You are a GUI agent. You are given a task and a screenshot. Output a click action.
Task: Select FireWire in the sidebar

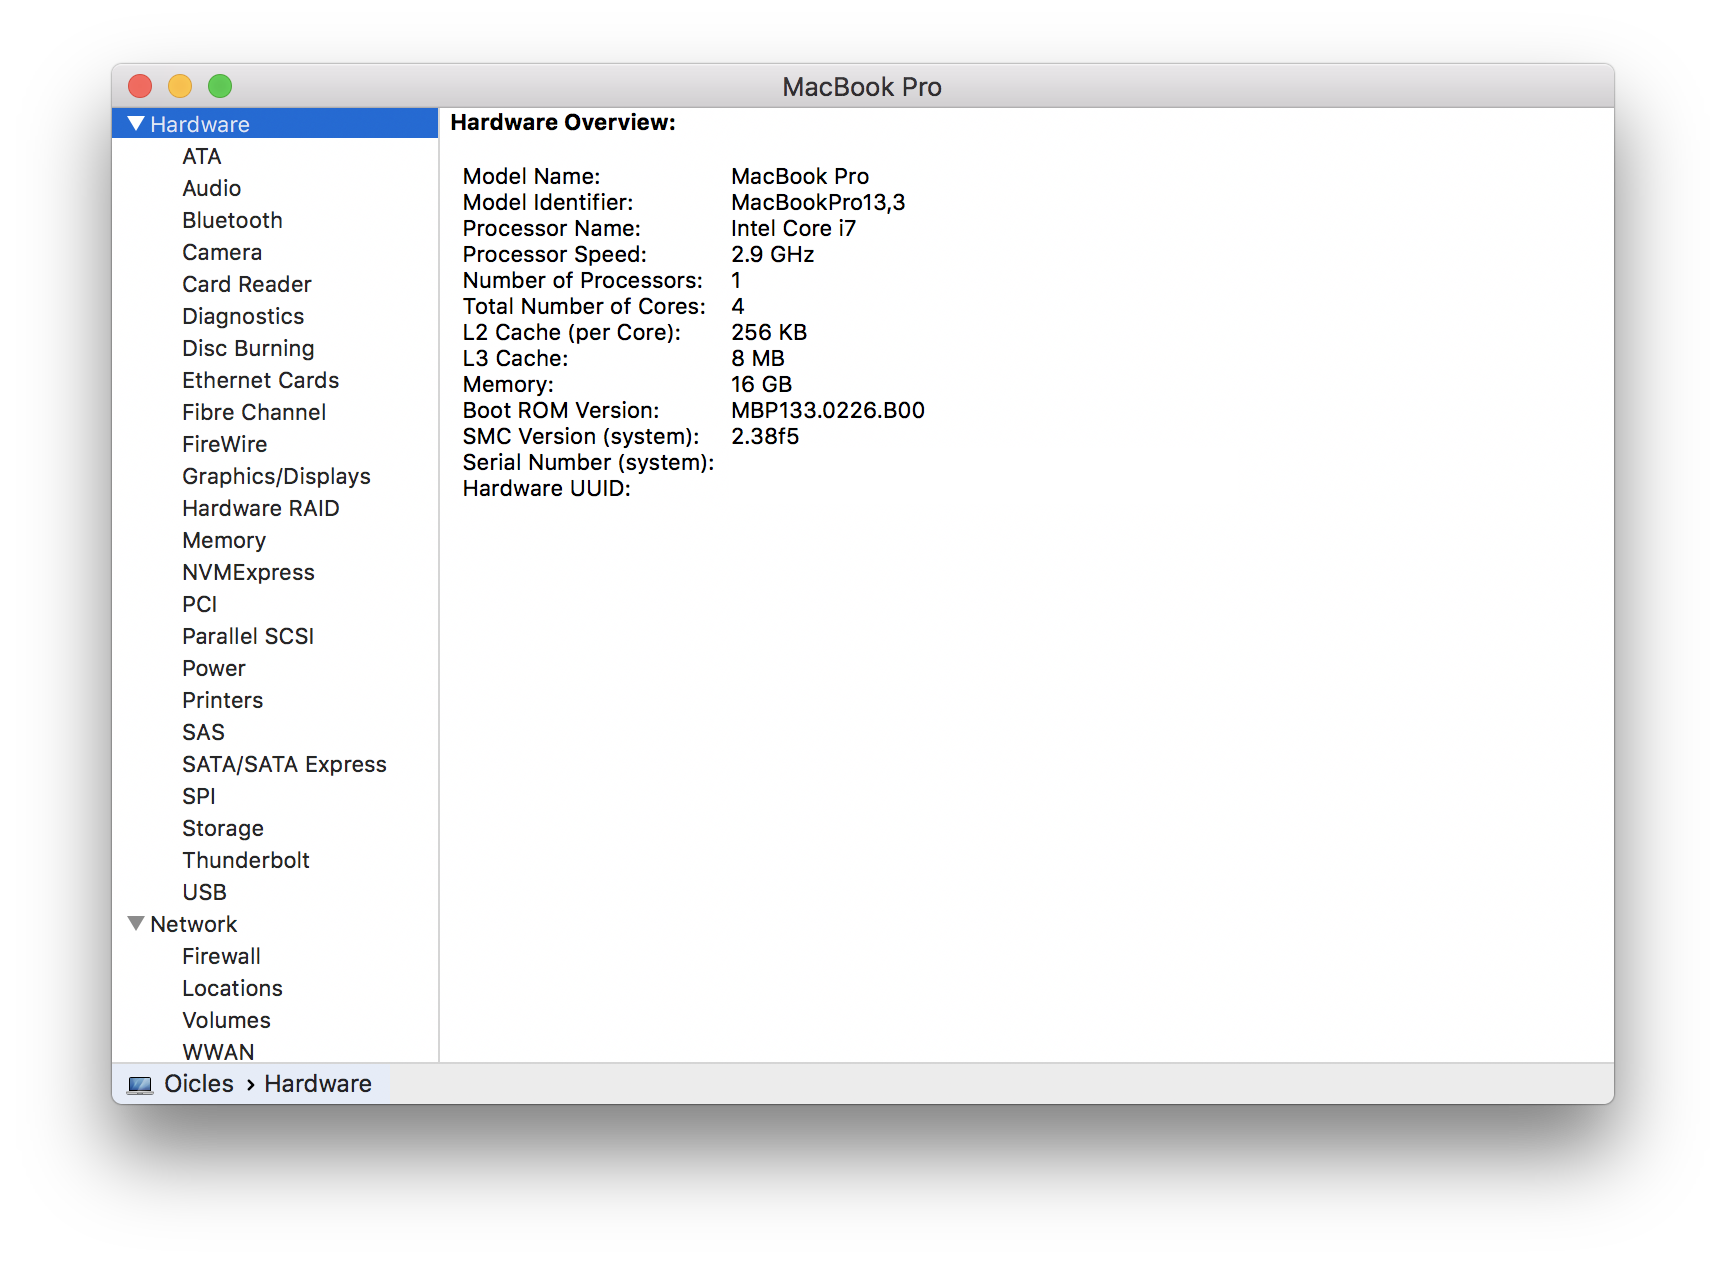point(225,444)
